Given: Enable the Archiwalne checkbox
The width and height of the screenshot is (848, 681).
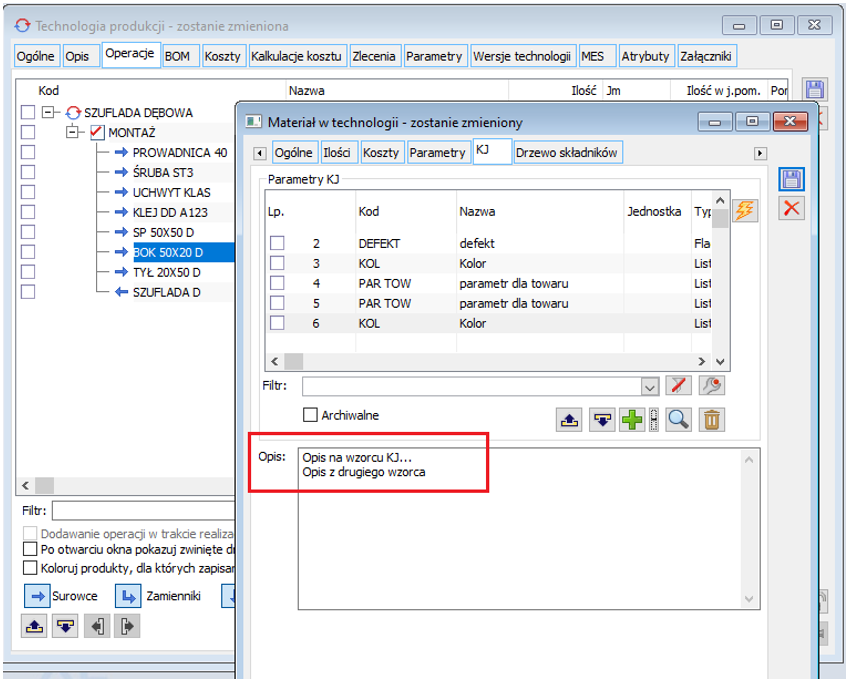Looking at the screenshot, I should 311,415.
